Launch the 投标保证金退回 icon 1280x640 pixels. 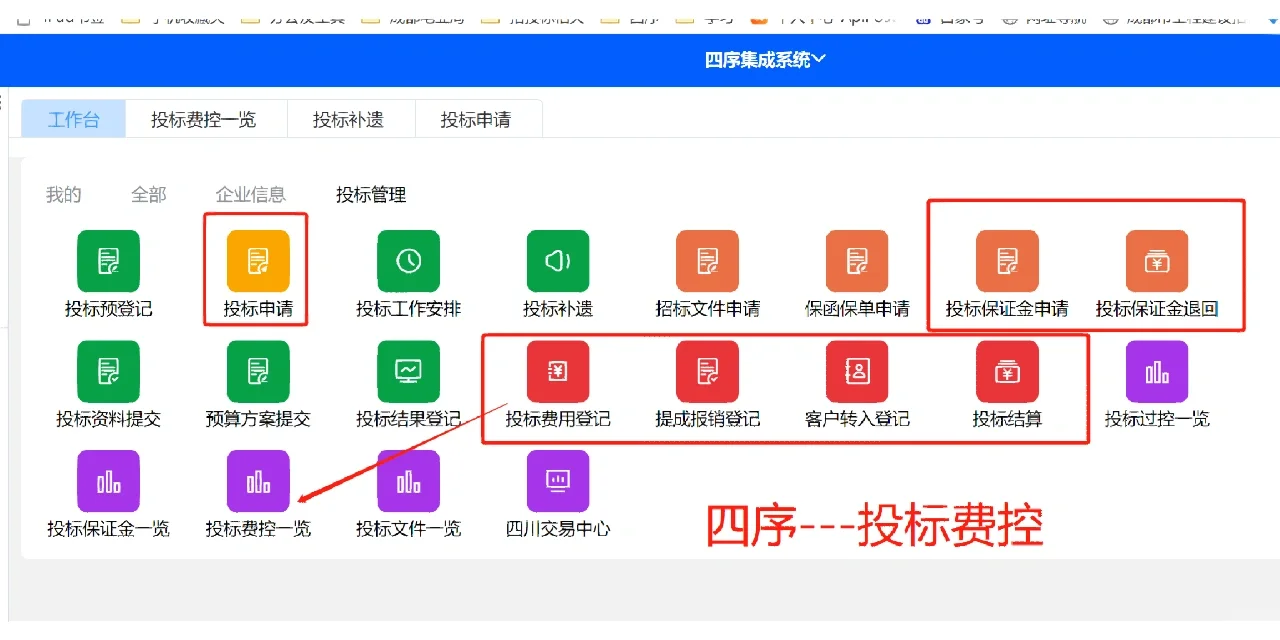[x=1157, y=261]
